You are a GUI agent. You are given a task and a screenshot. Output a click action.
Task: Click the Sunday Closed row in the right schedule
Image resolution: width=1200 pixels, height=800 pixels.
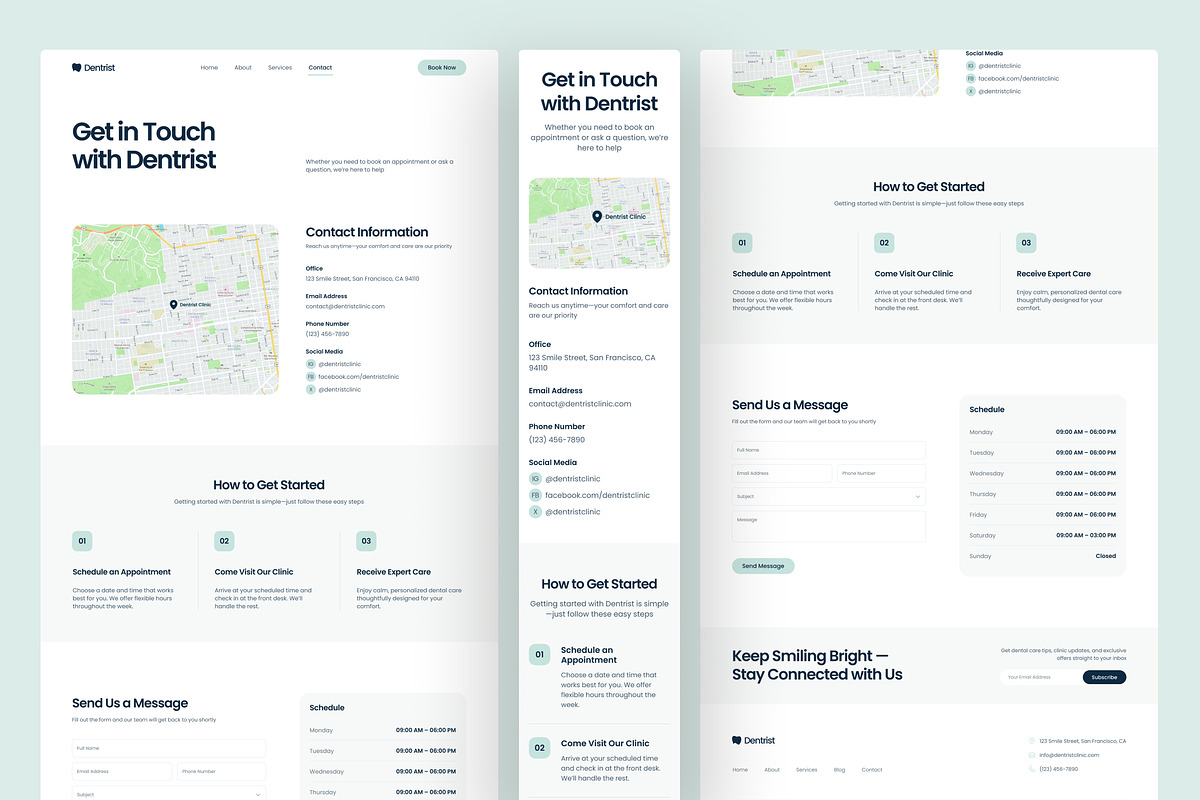click(x=1043, y=556)
